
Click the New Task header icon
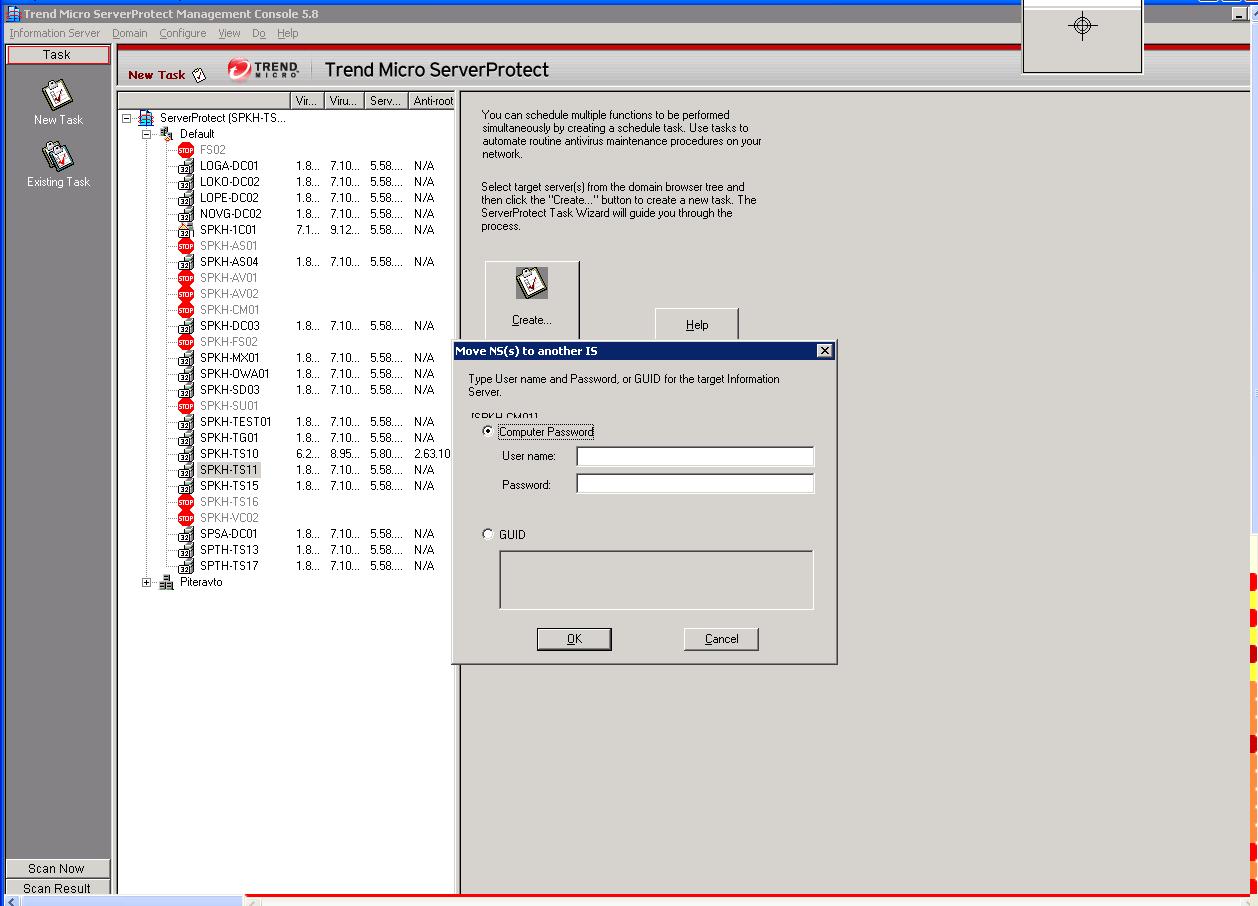199,75
